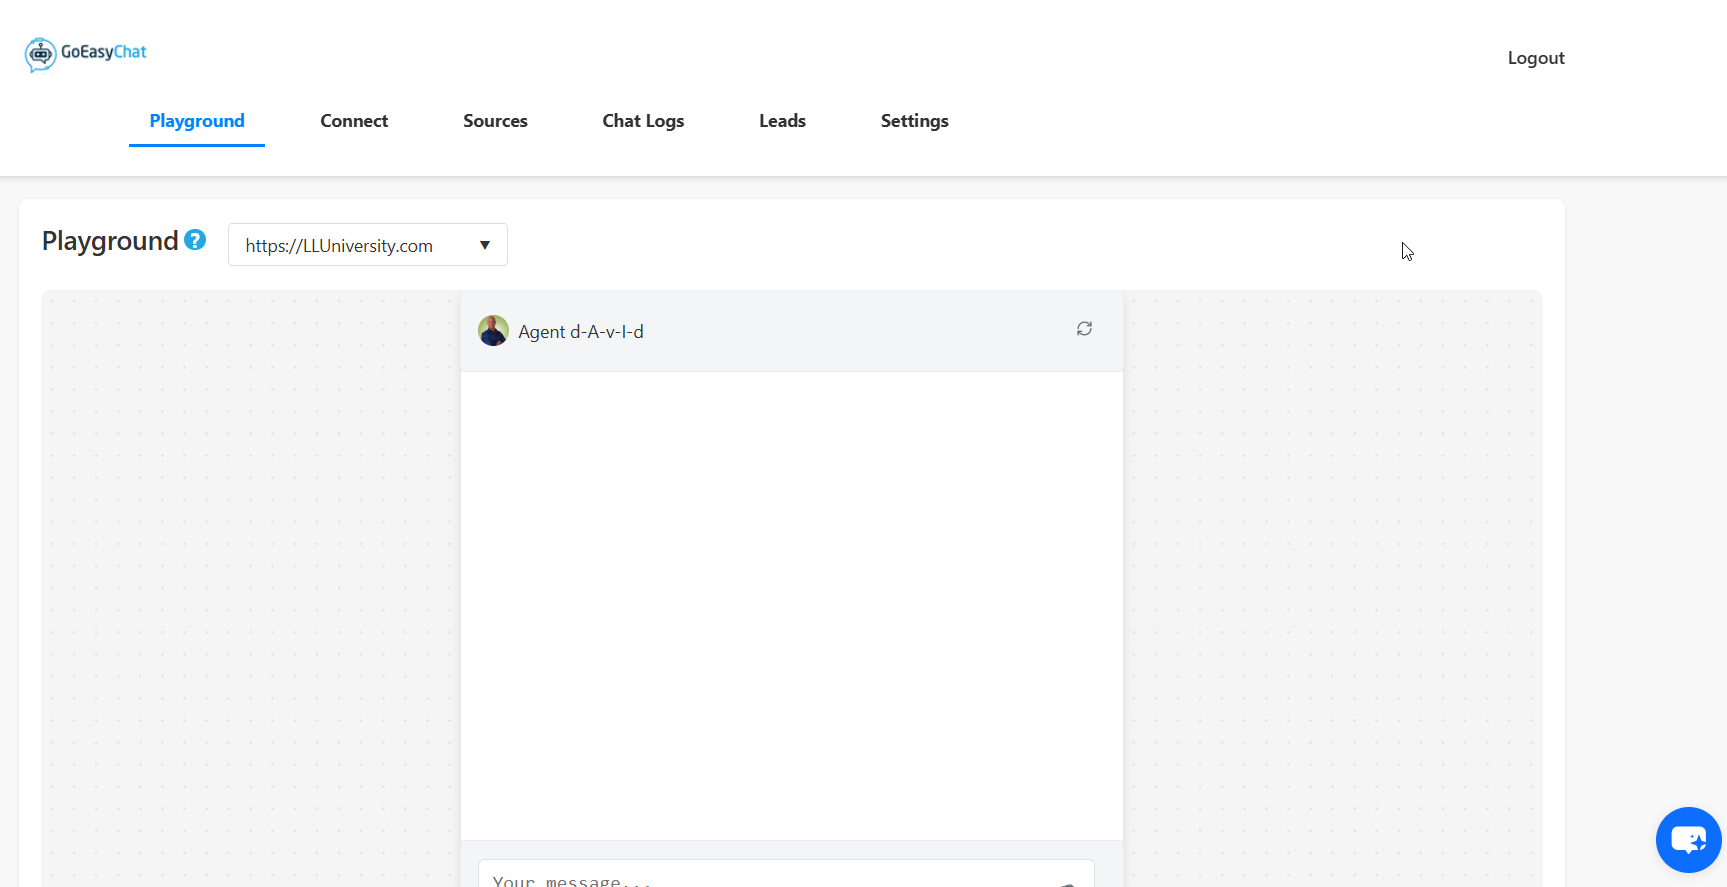Click the Playground page heading
The width and height of the screenshot is (1727, 887).
point(110,241)
